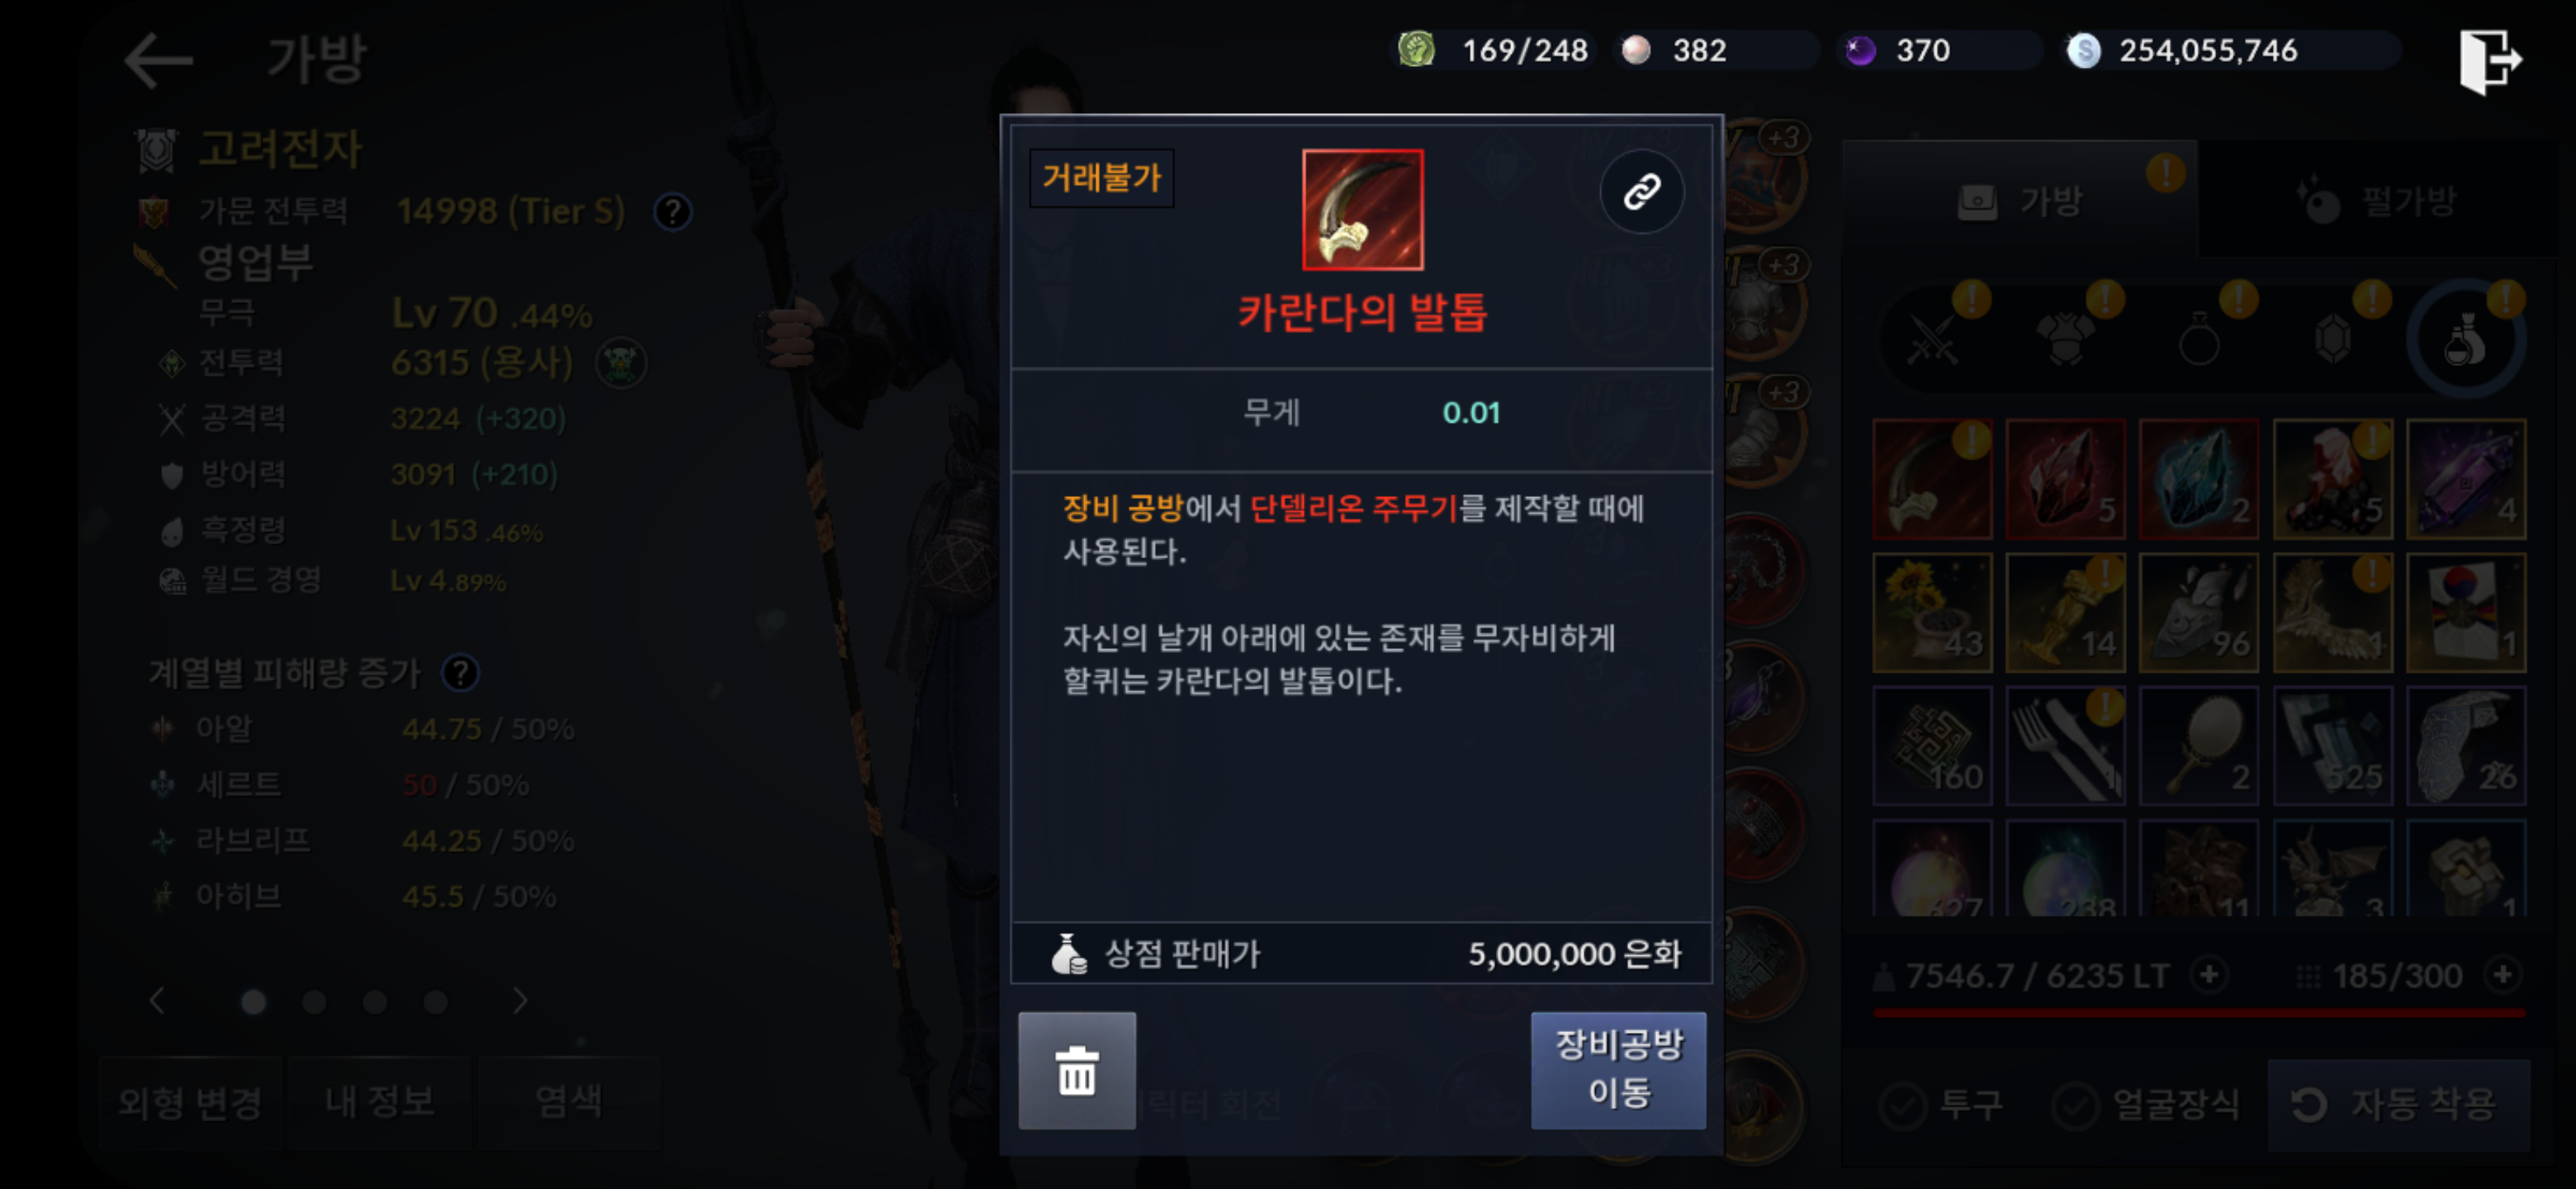The image size is (2576, 1189).
Task: Click the exit door icon
Action: click(2490, 61)
